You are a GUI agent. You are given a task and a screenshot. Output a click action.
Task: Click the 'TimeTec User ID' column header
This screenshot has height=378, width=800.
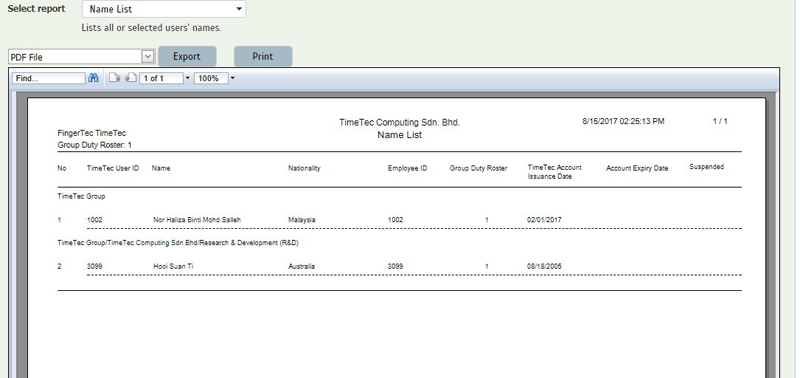[x=113, y=168]
